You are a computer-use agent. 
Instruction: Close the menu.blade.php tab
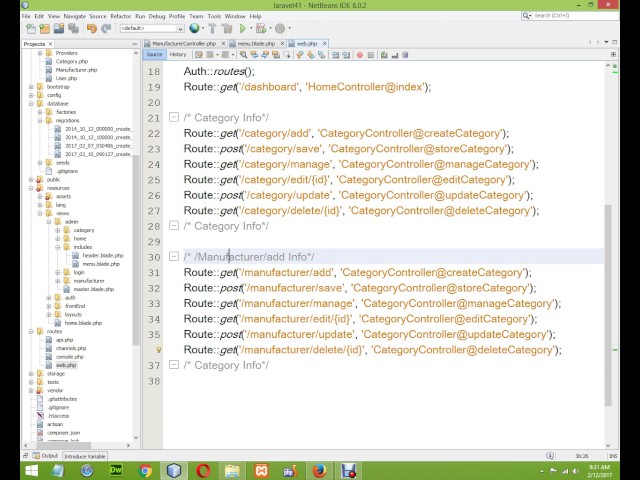(282, 43)
